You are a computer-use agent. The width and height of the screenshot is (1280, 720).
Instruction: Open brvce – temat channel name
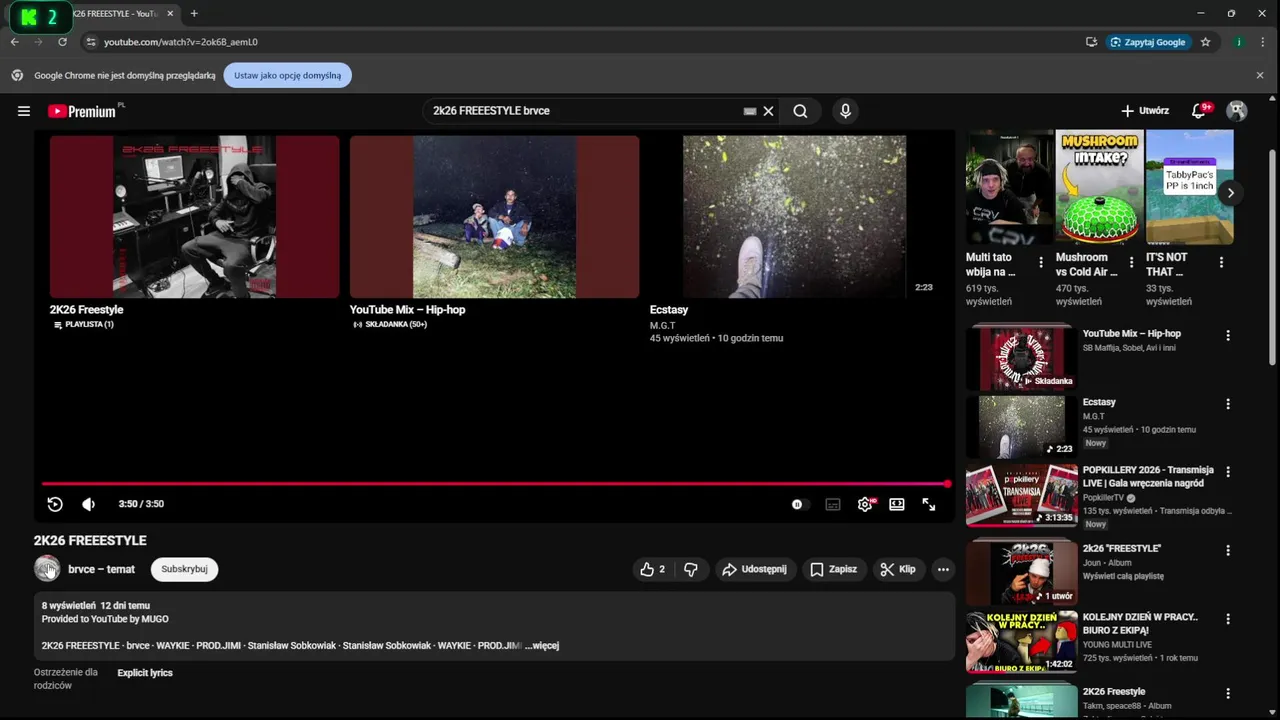tap(101, 569)
